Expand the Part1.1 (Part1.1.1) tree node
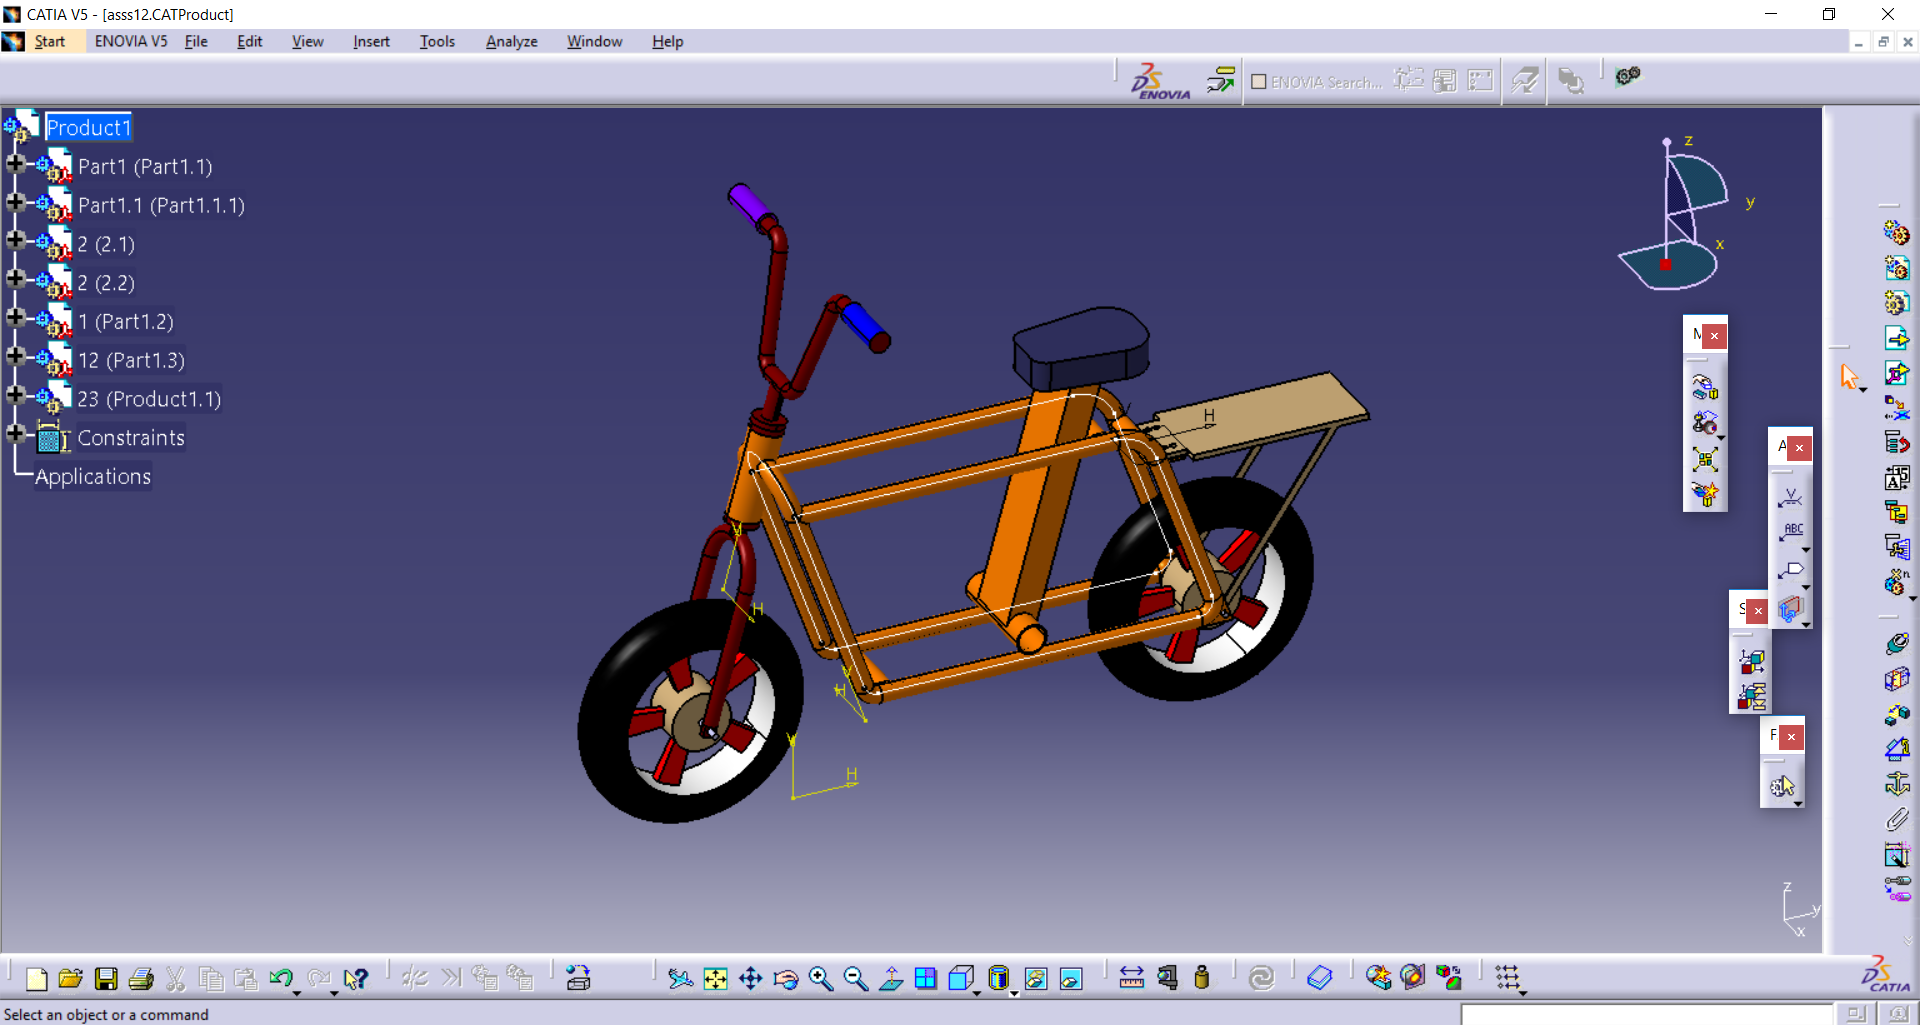 (15, 202)
